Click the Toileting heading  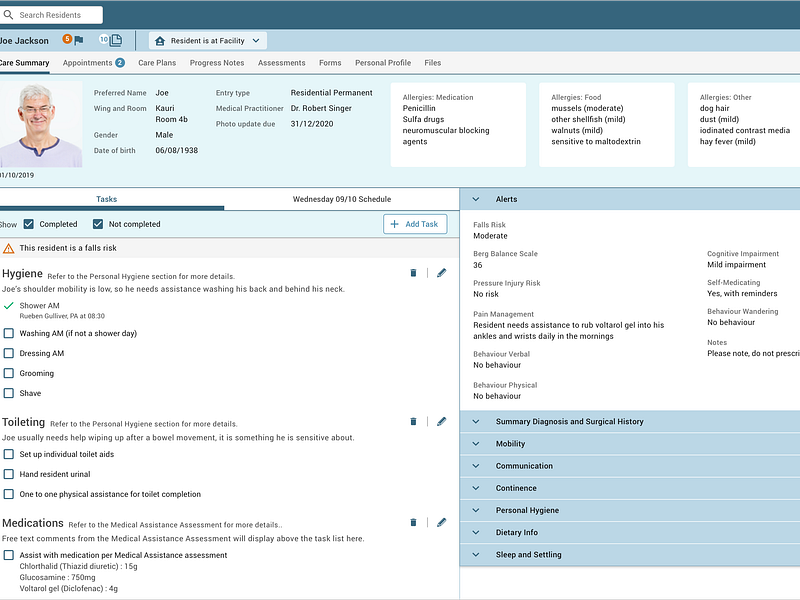click(23, 422)
